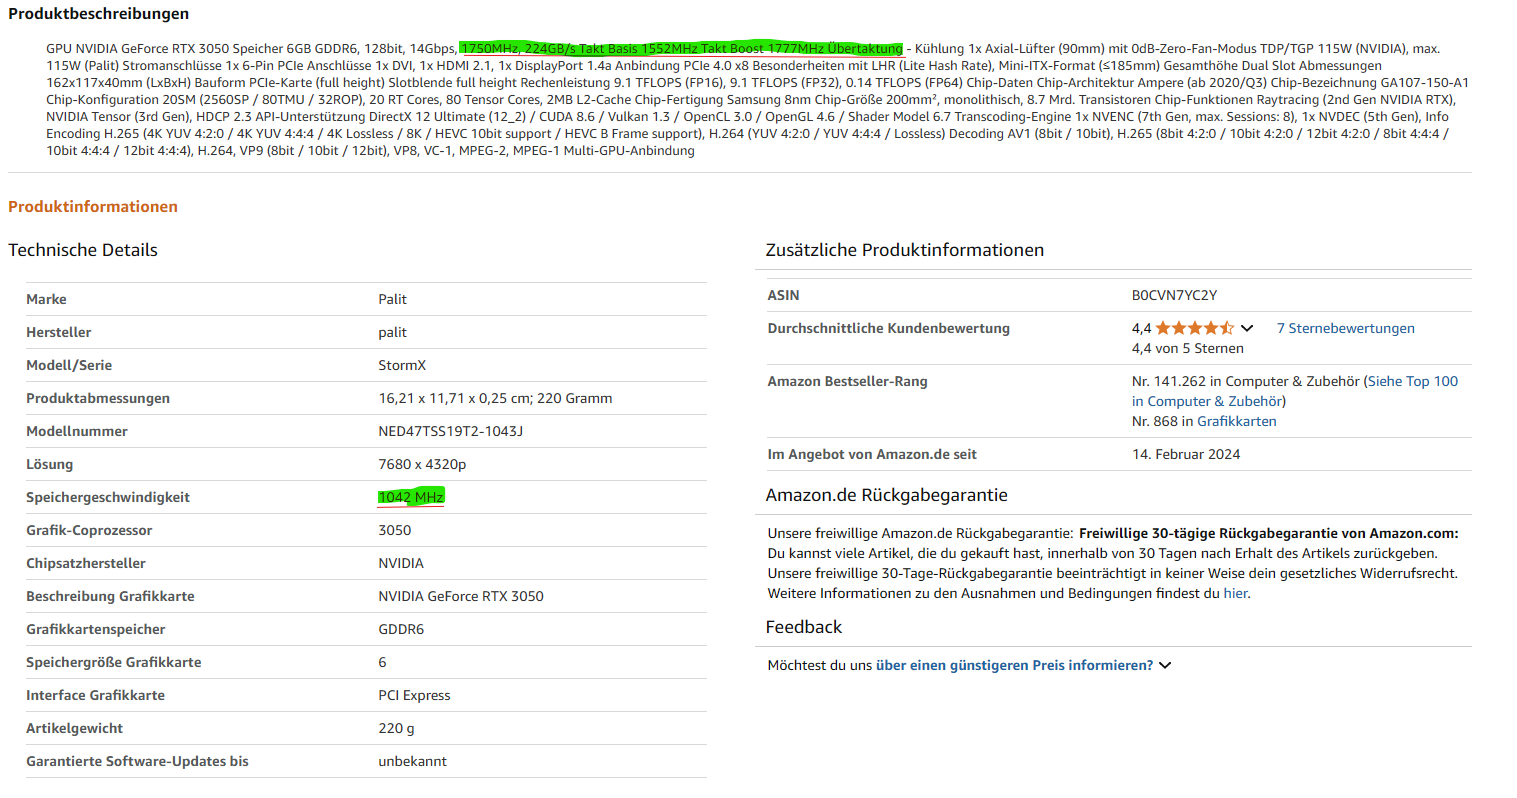
Task: Open the 7 Sternebewertungen link
Action: point(1345,327)
